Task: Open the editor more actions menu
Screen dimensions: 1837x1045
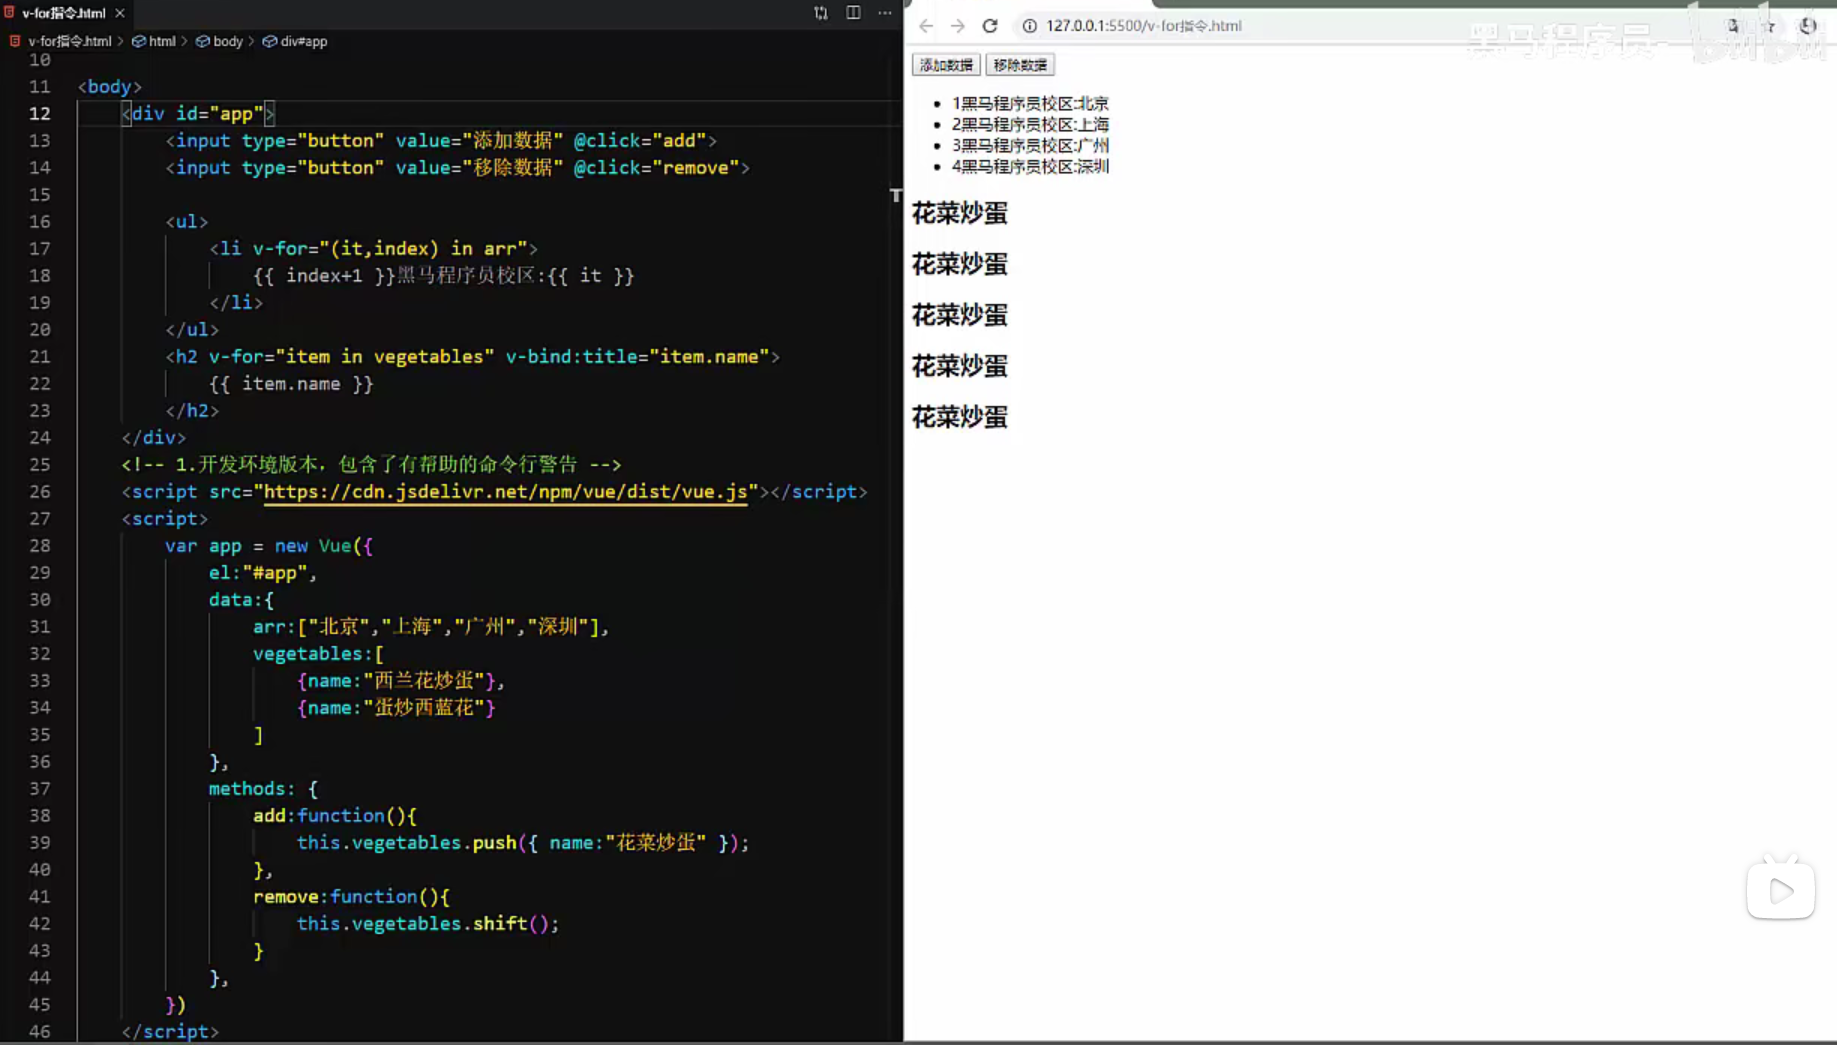Action: [x=885, y=13]
